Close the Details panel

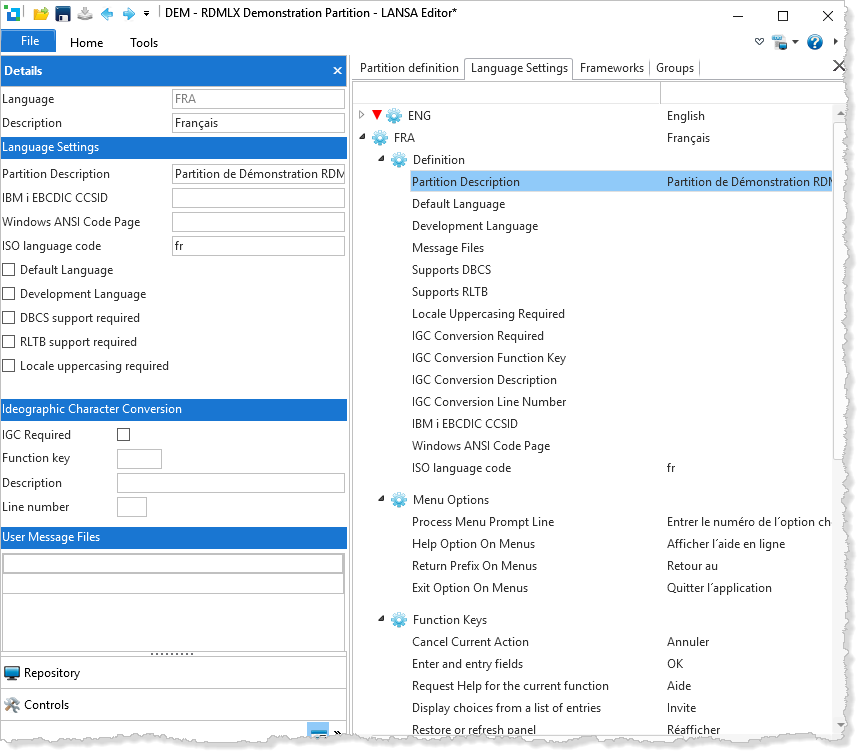338,70
